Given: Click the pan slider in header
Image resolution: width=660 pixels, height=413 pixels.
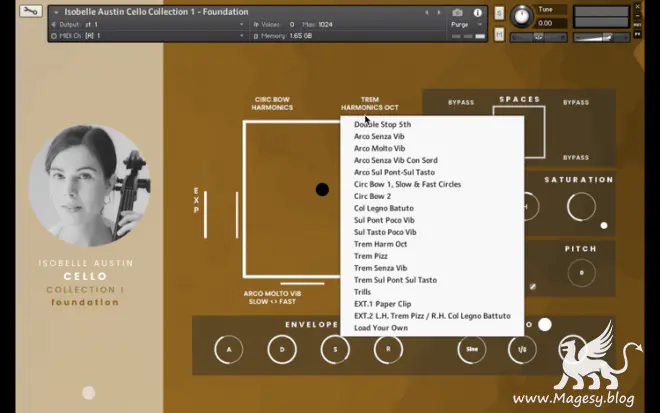Looking at the screenshot, I should (538, 37).
